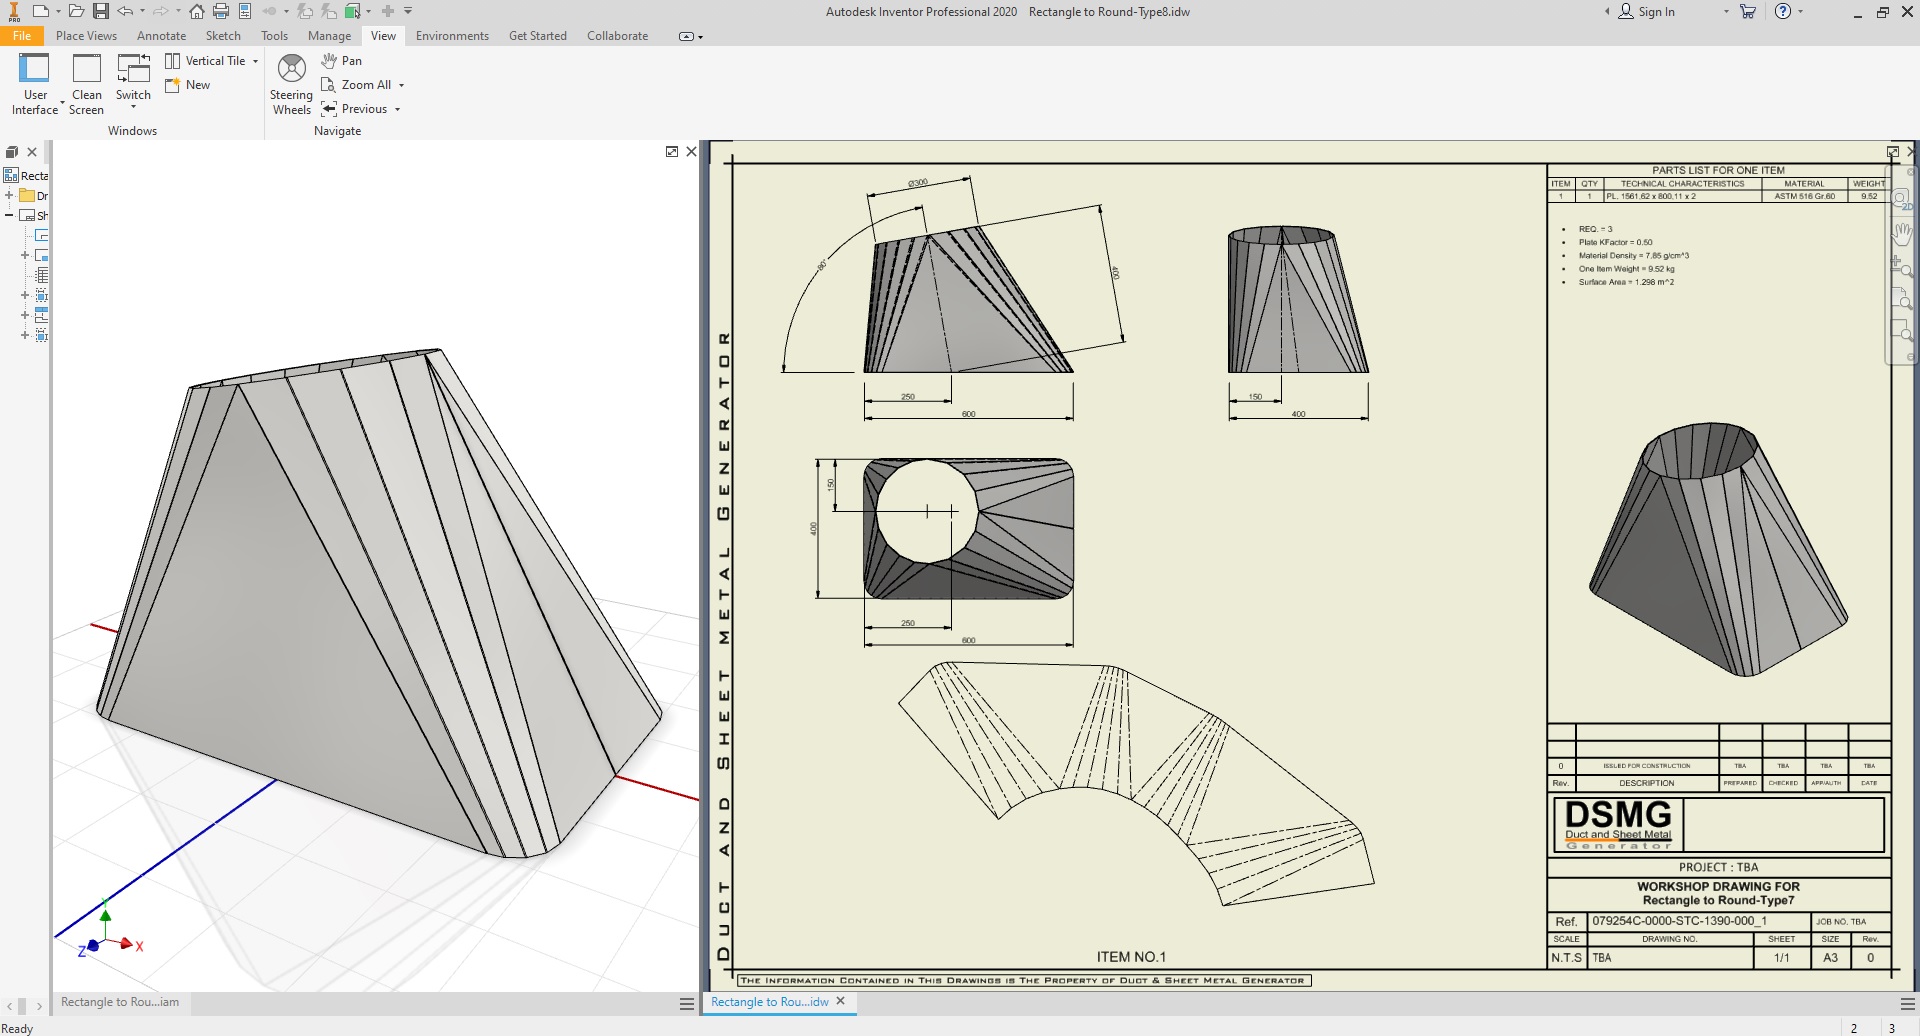Screen dimensions: 1920x1036
Task: Switch to Rectangle to Rou...iam document tab
Action: click(120, 1002)
